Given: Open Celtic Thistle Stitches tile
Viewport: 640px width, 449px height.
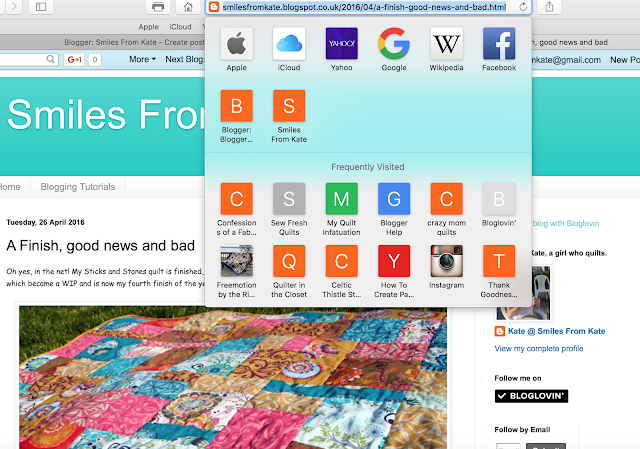Looking at the screenshot, I should 342,261.
